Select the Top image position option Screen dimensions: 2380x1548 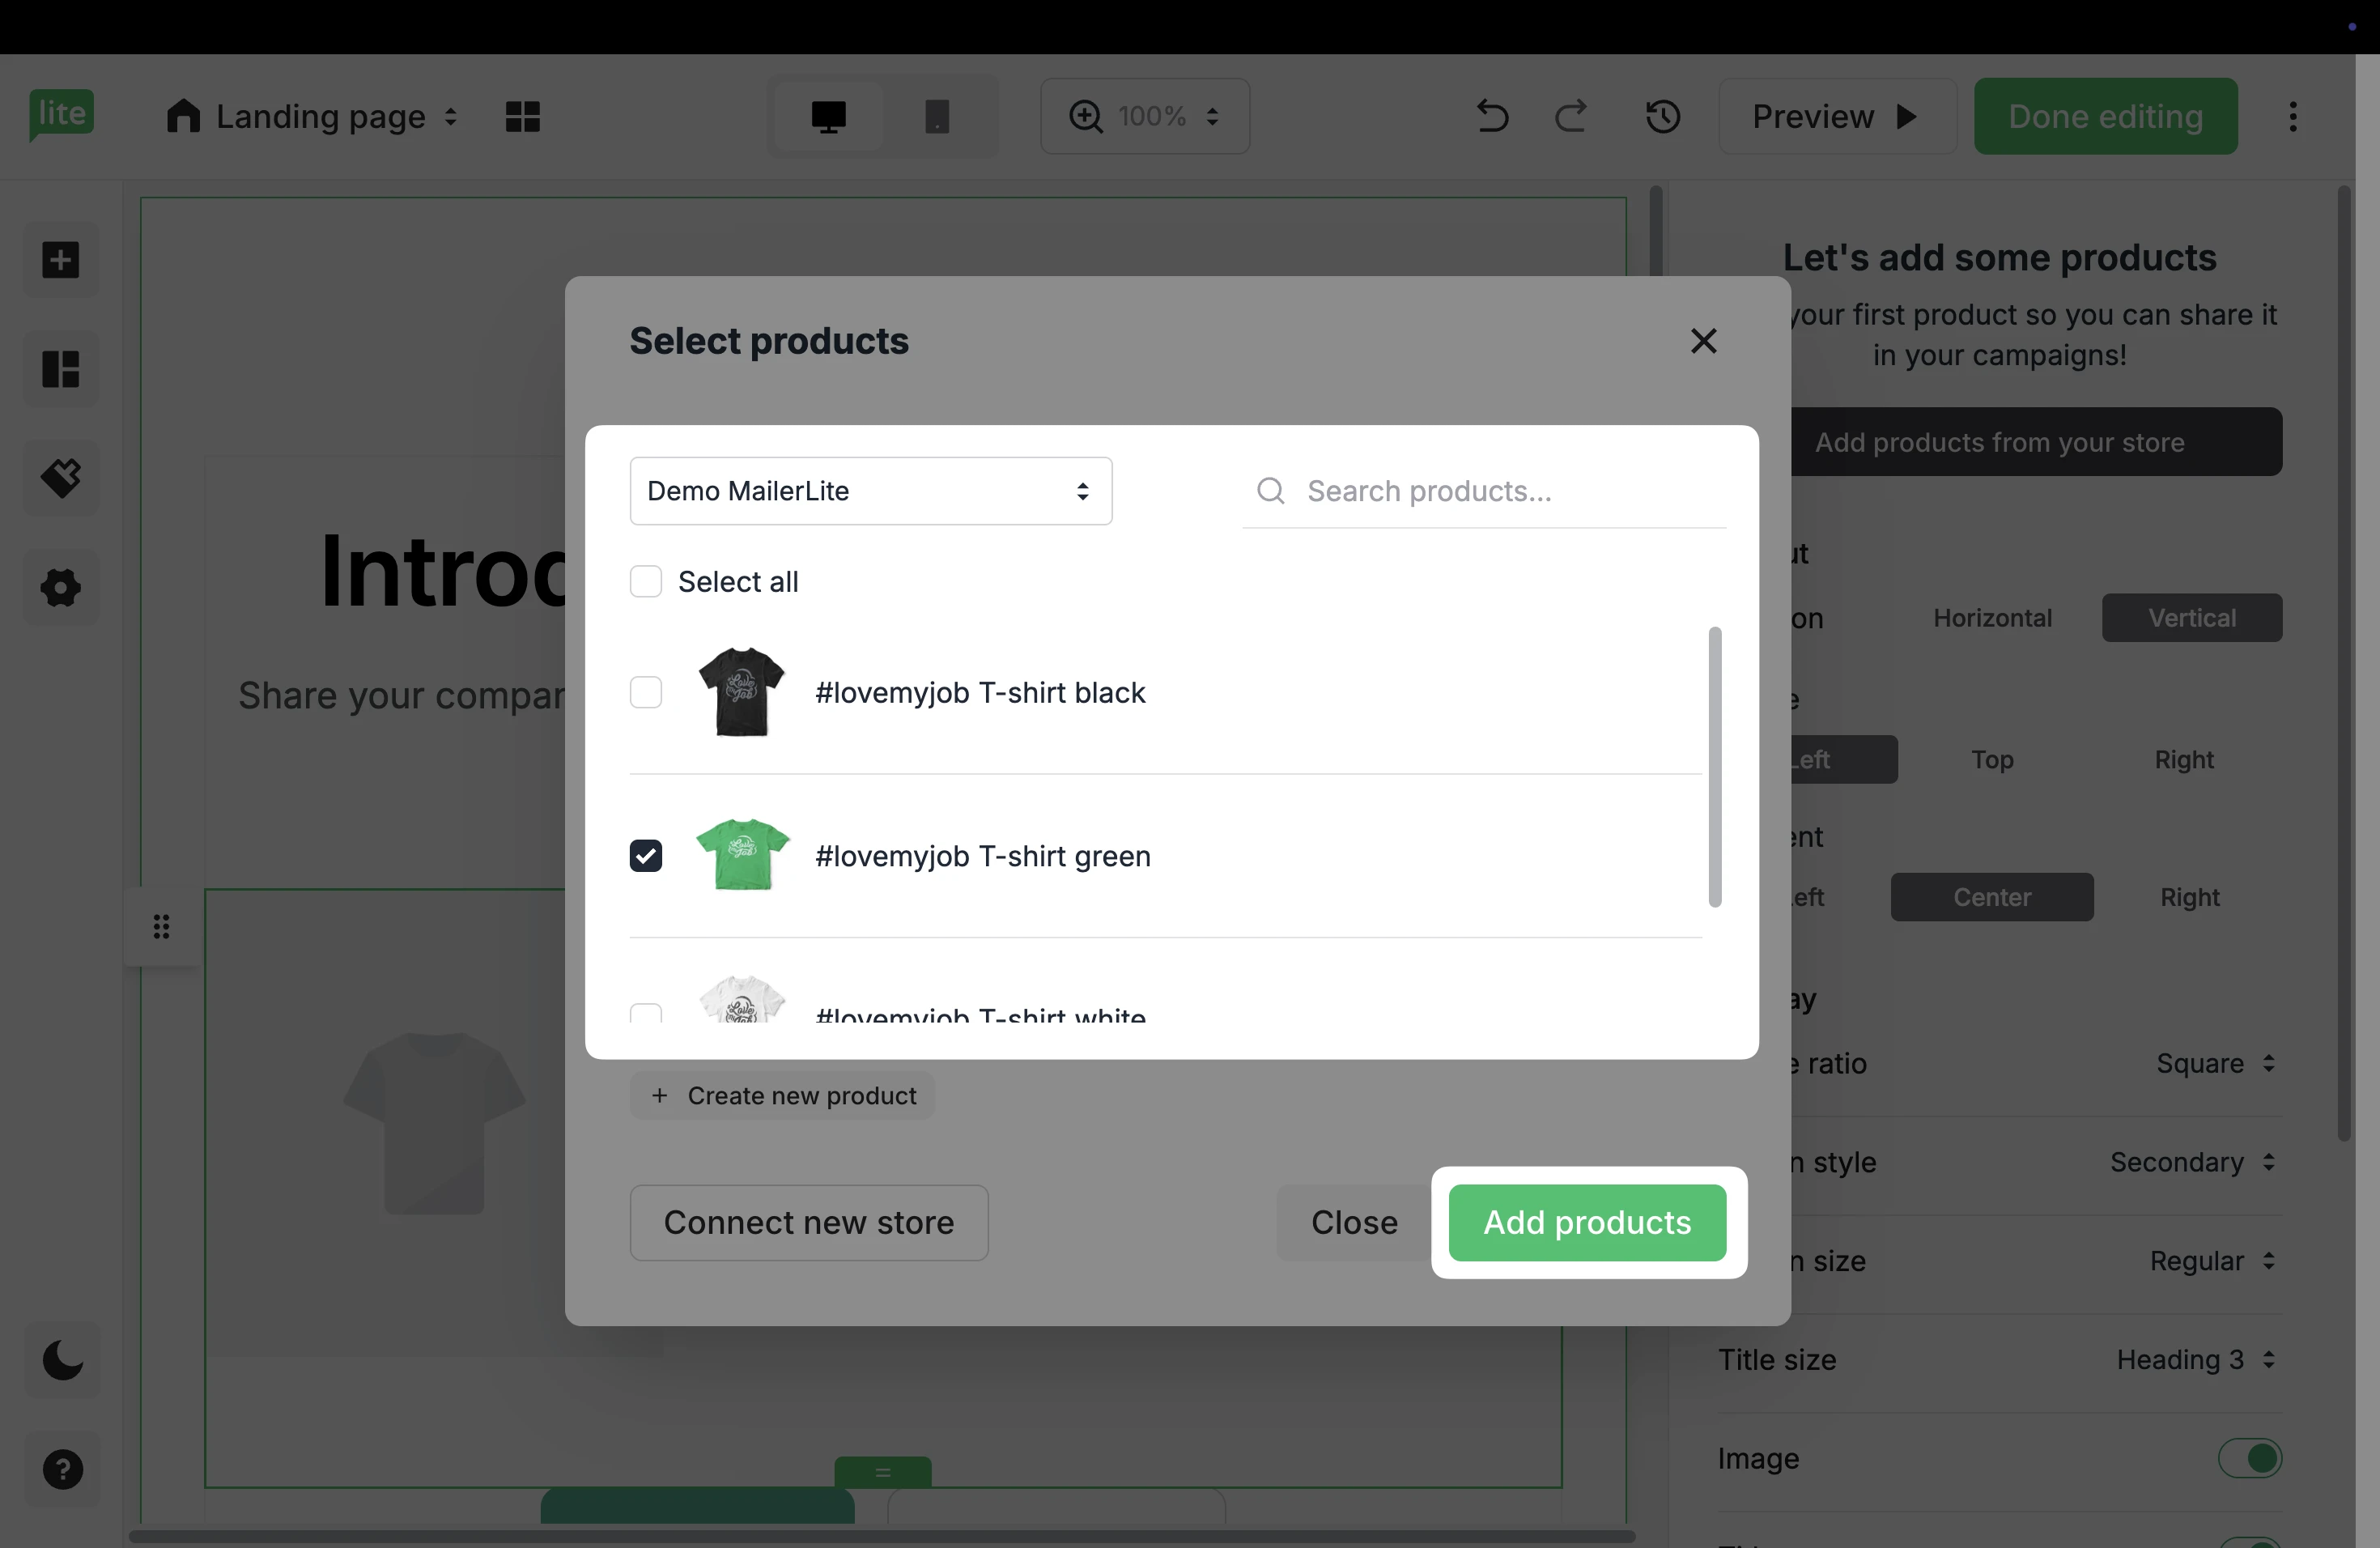(x=1992, y=760)
